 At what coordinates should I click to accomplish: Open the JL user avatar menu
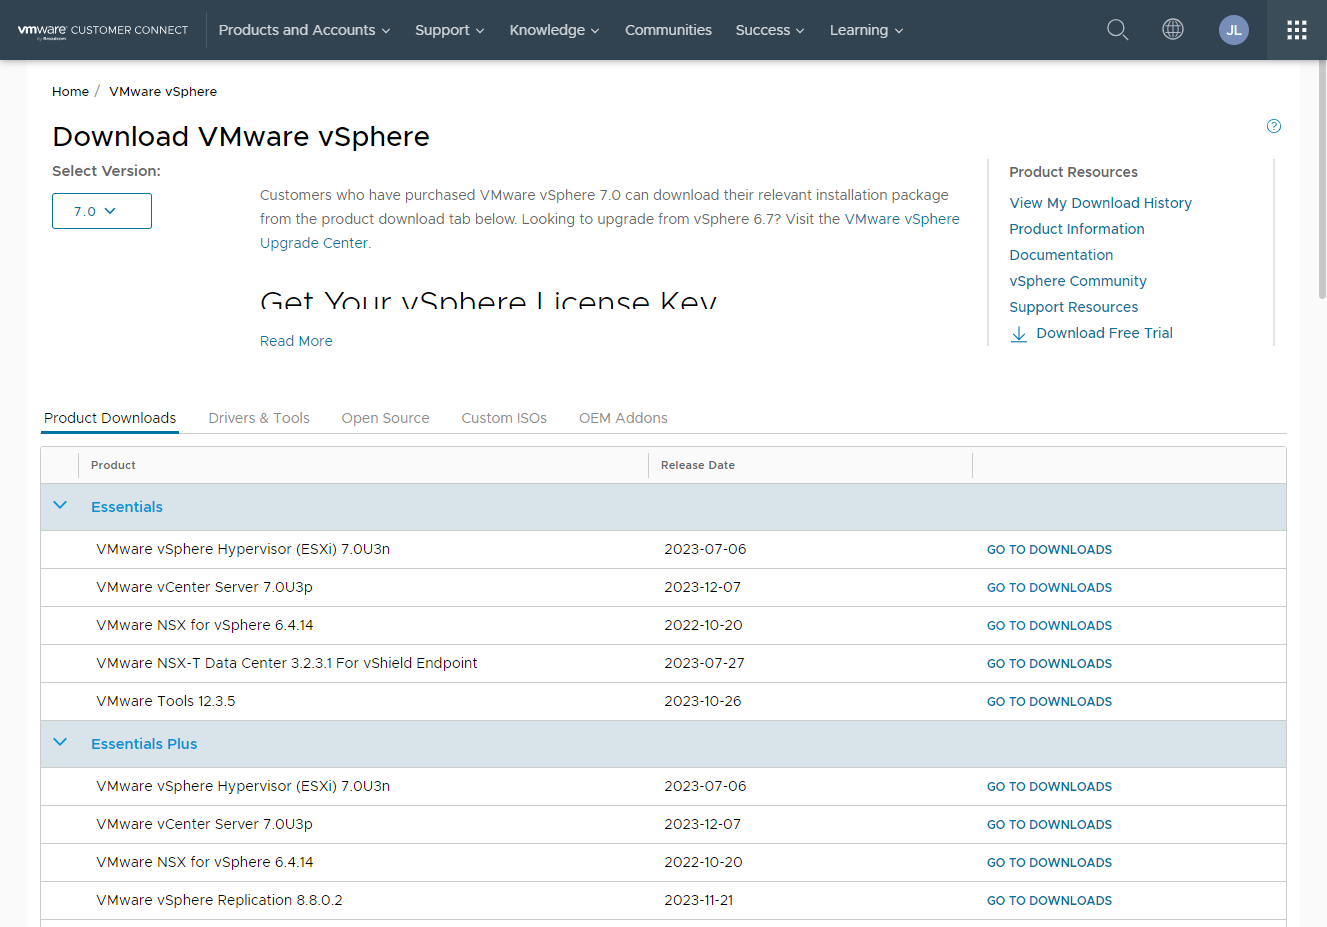point(1234,30)
